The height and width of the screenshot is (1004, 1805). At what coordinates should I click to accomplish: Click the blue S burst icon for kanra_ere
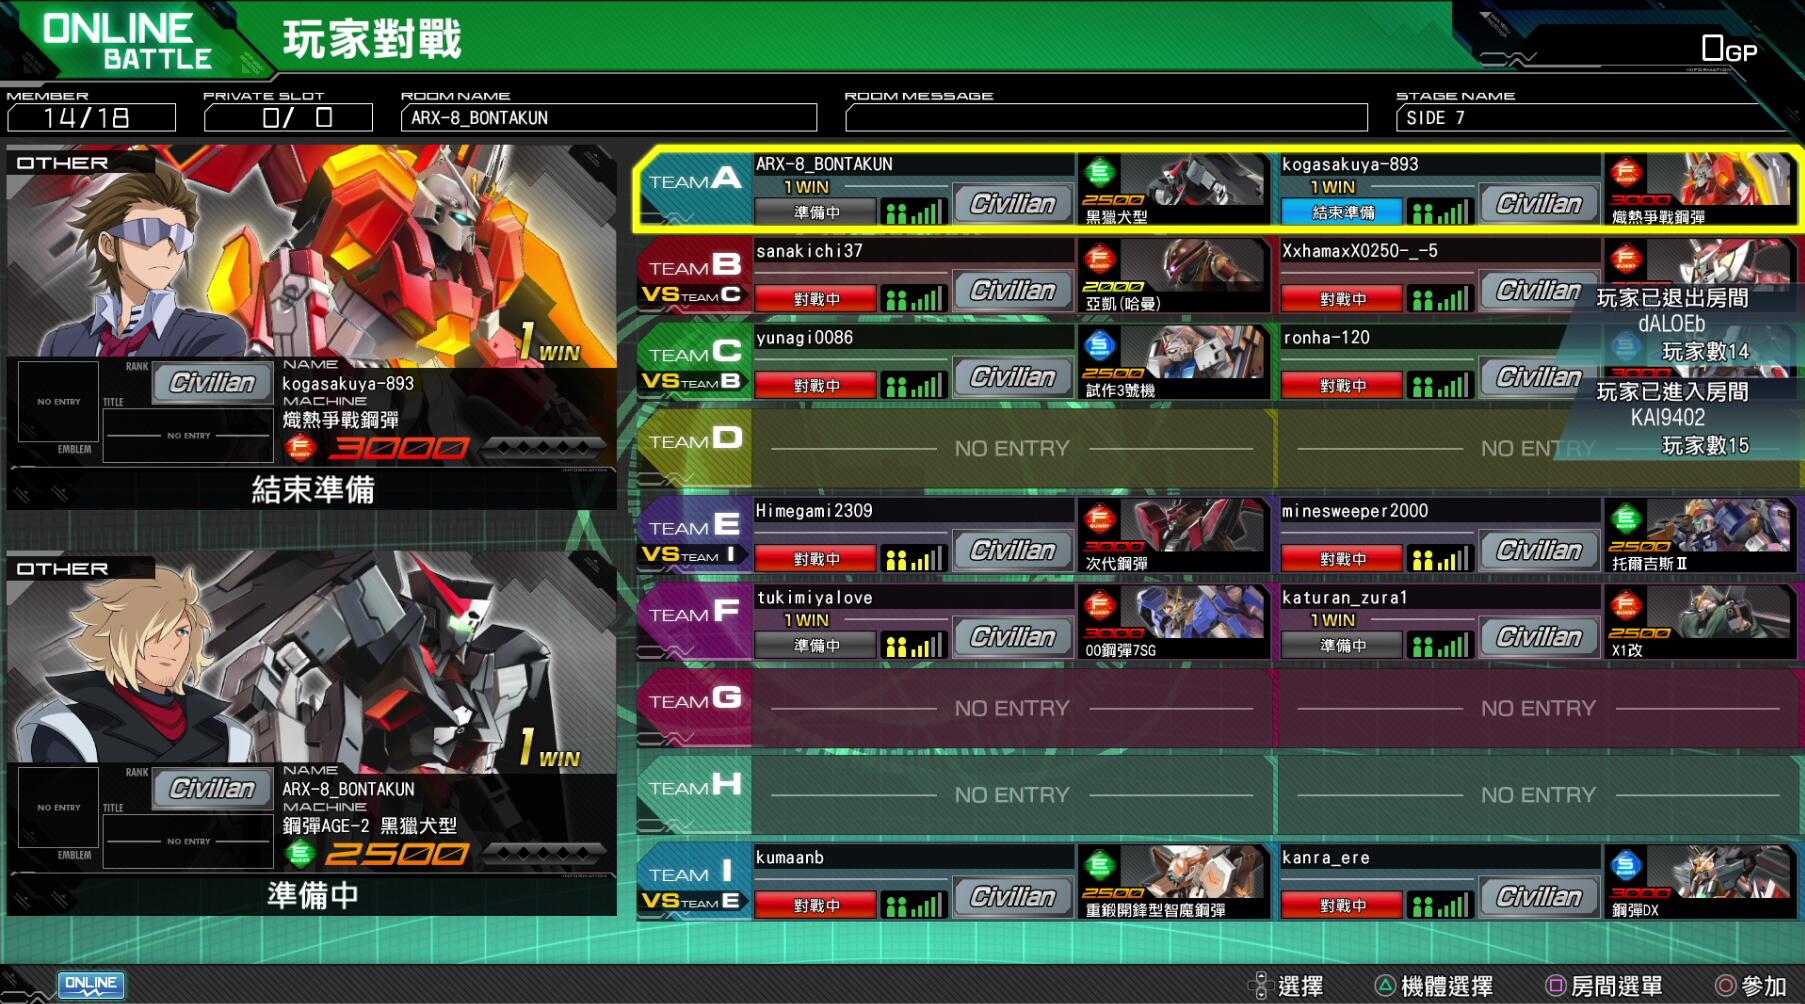1626,866
